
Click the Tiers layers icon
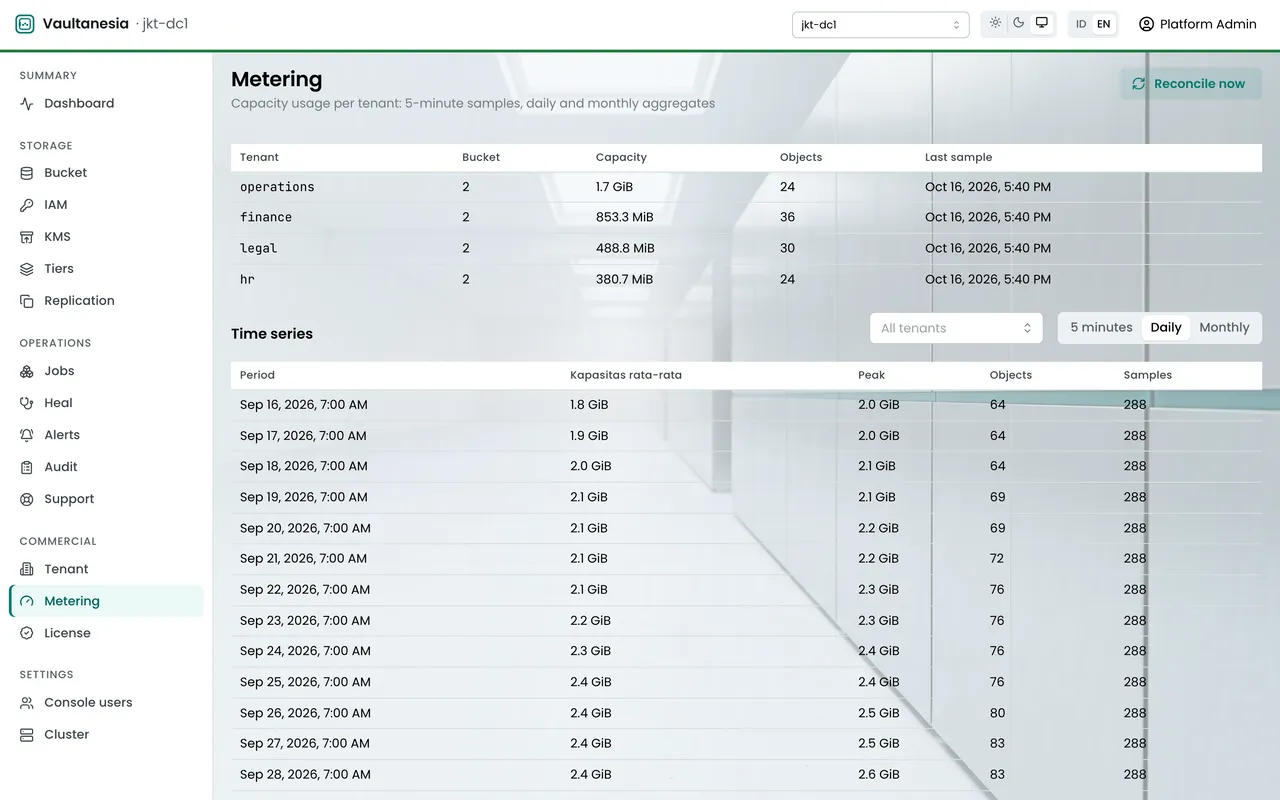click(27, 269)
